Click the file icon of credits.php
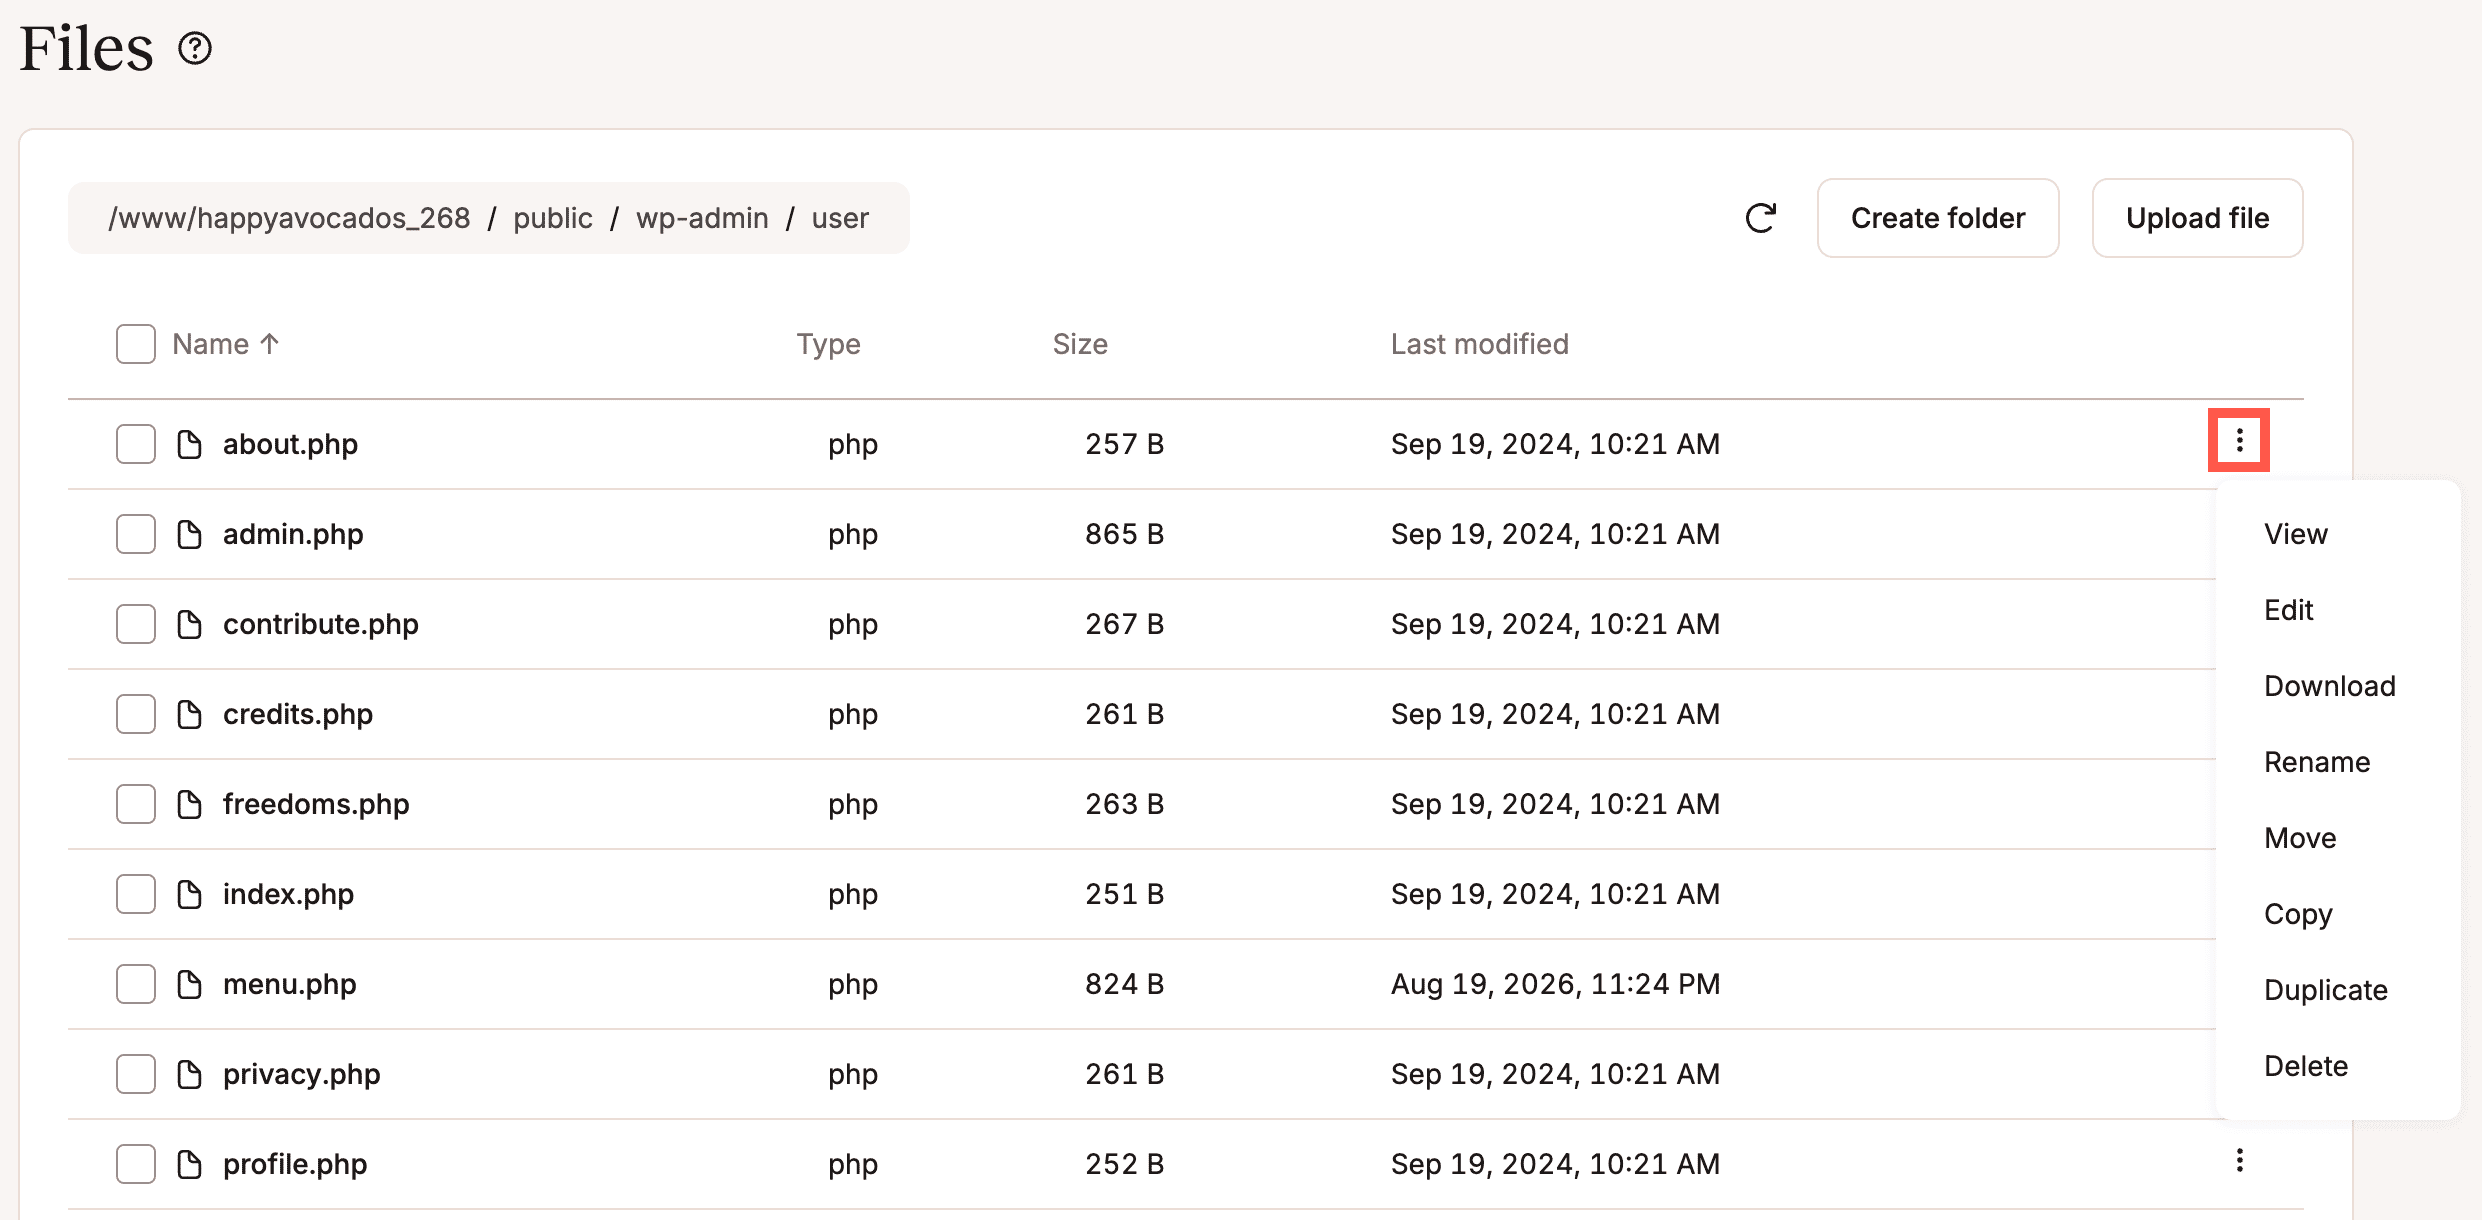Image resolution: width=2482 pixels, height=1220 pixels. 189,714
